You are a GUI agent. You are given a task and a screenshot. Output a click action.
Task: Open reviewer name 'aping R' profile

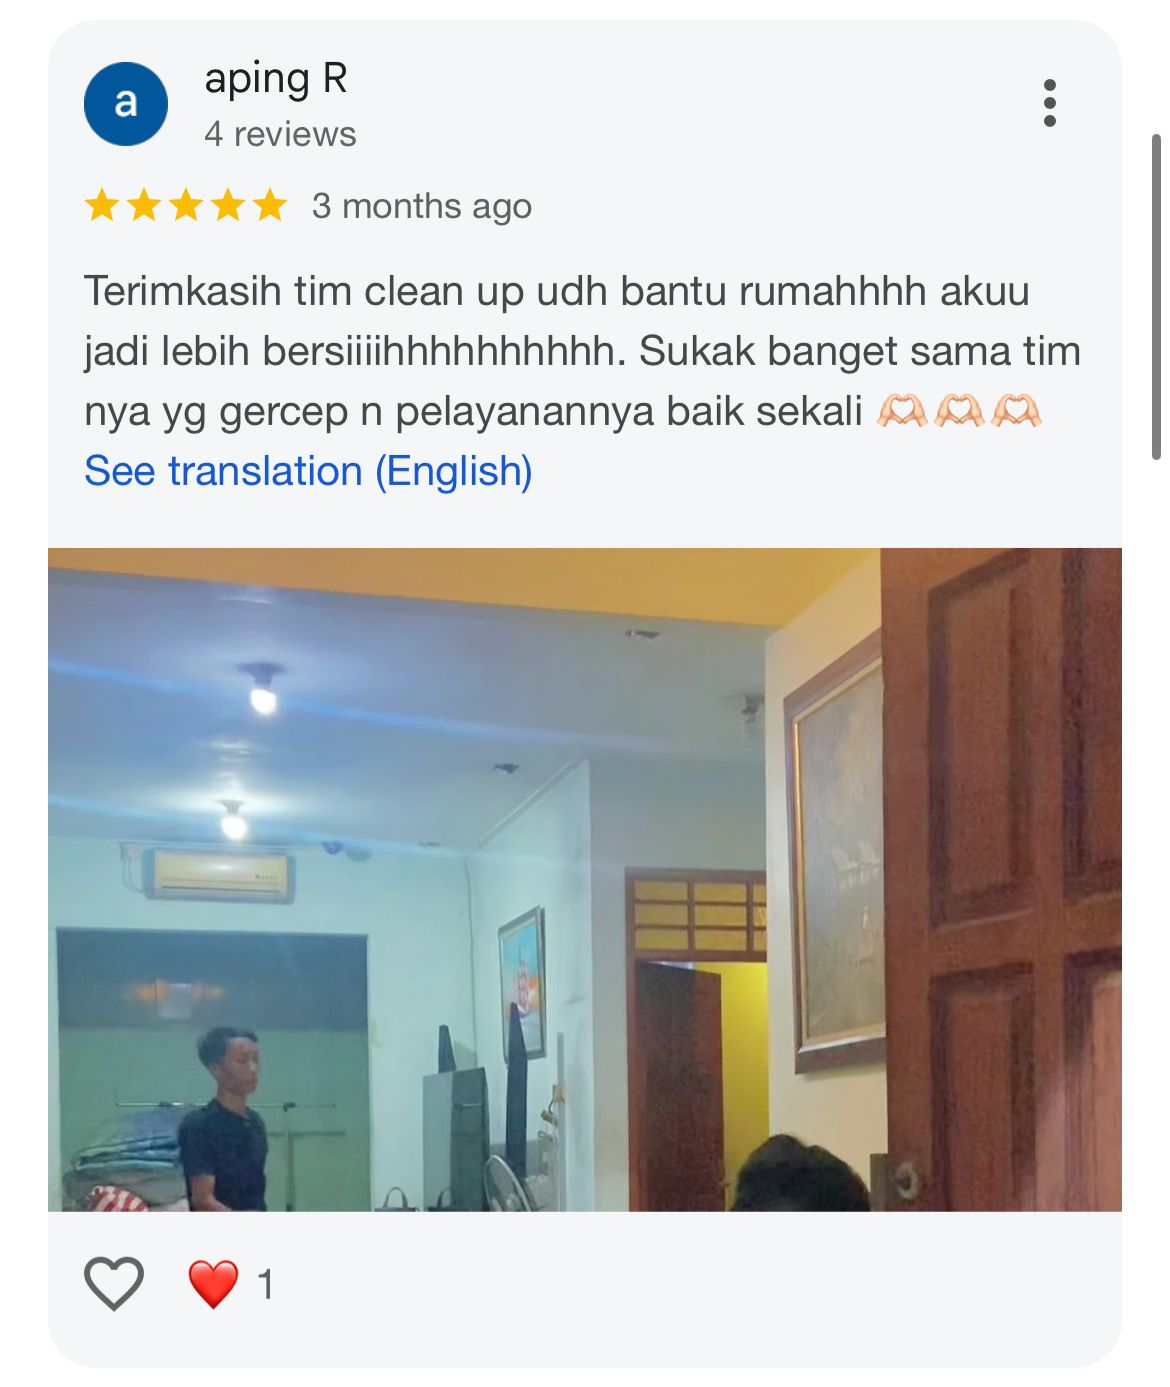(x=276, y=79)
